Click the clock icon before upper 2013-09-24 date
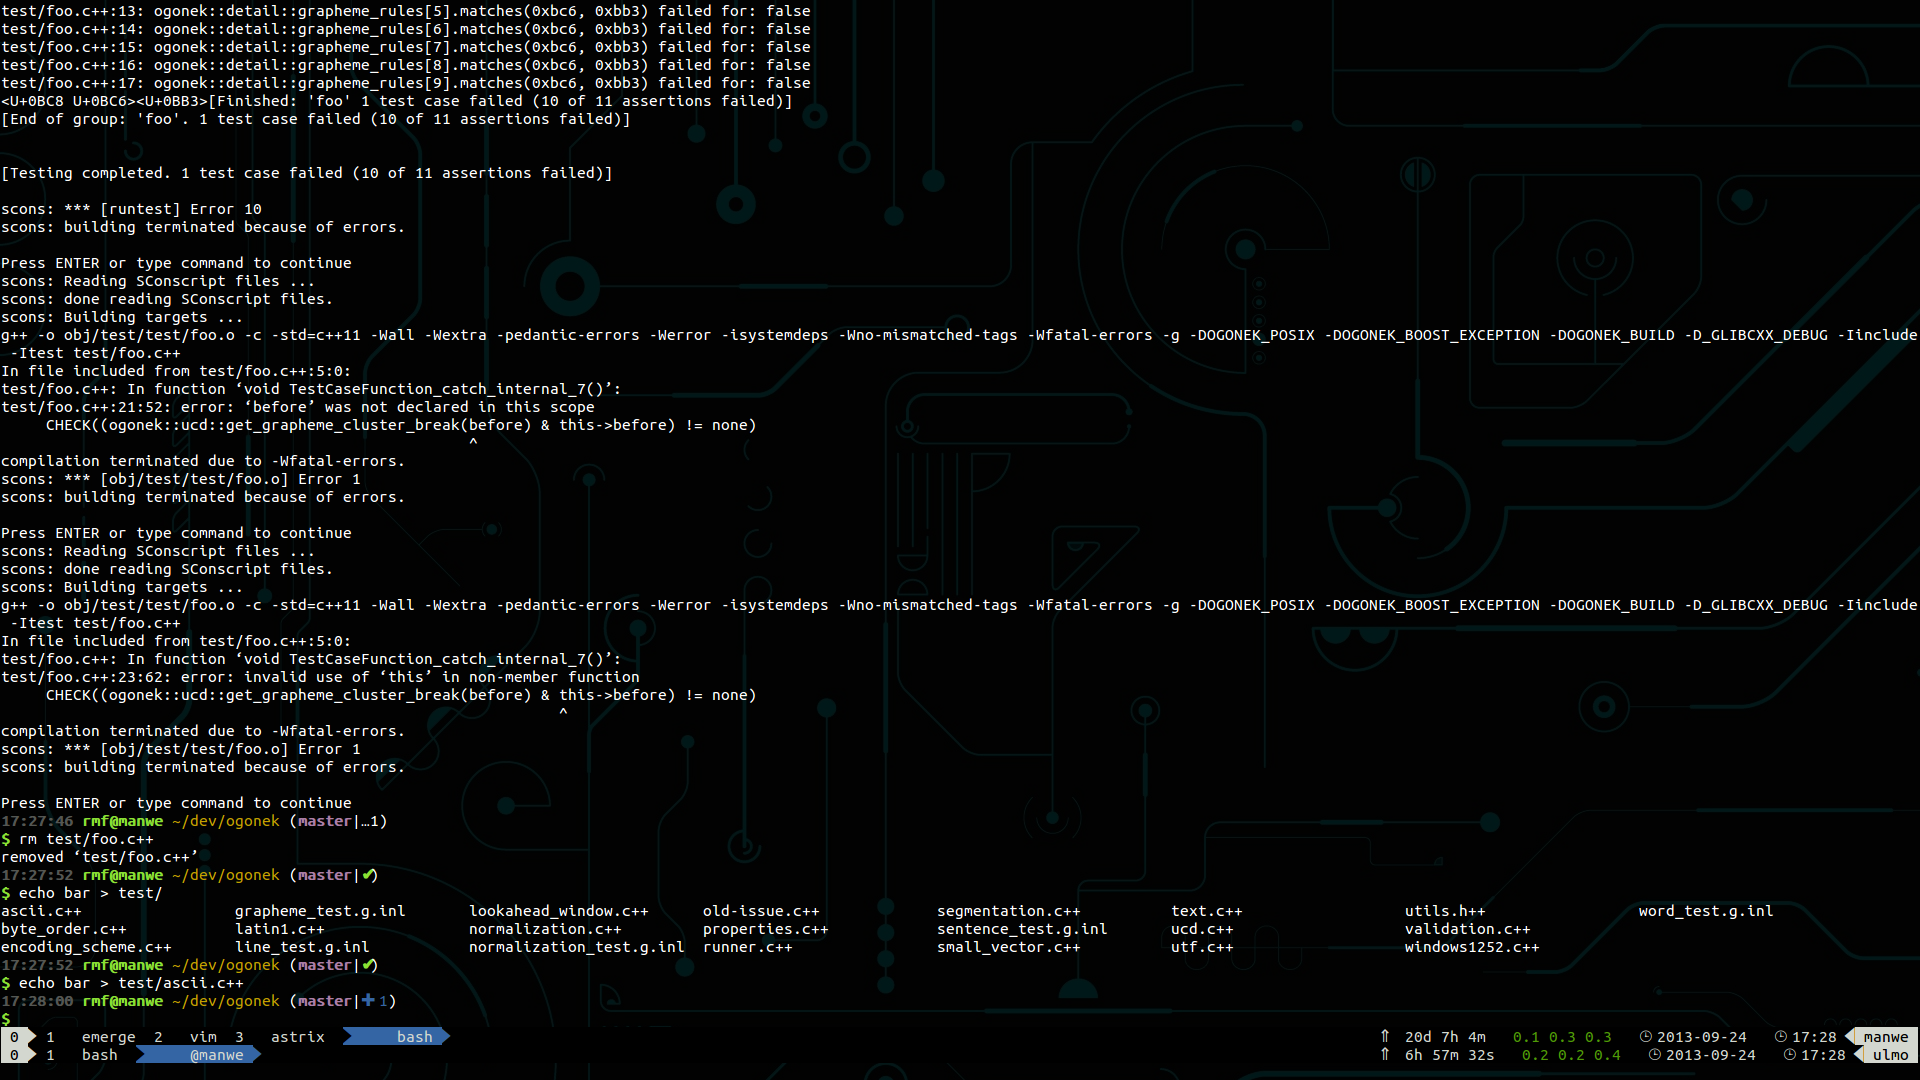 1646,1037
